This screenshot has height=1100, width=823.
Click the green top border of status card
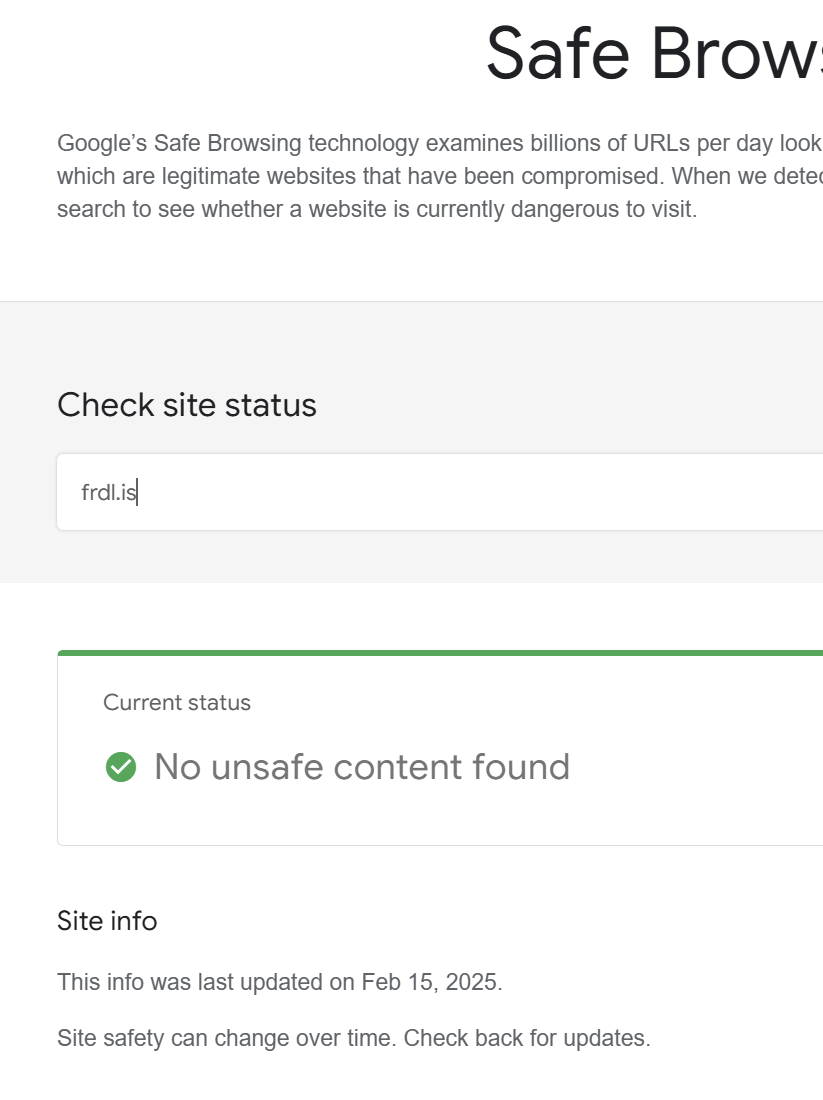click(x=440, y=653)
